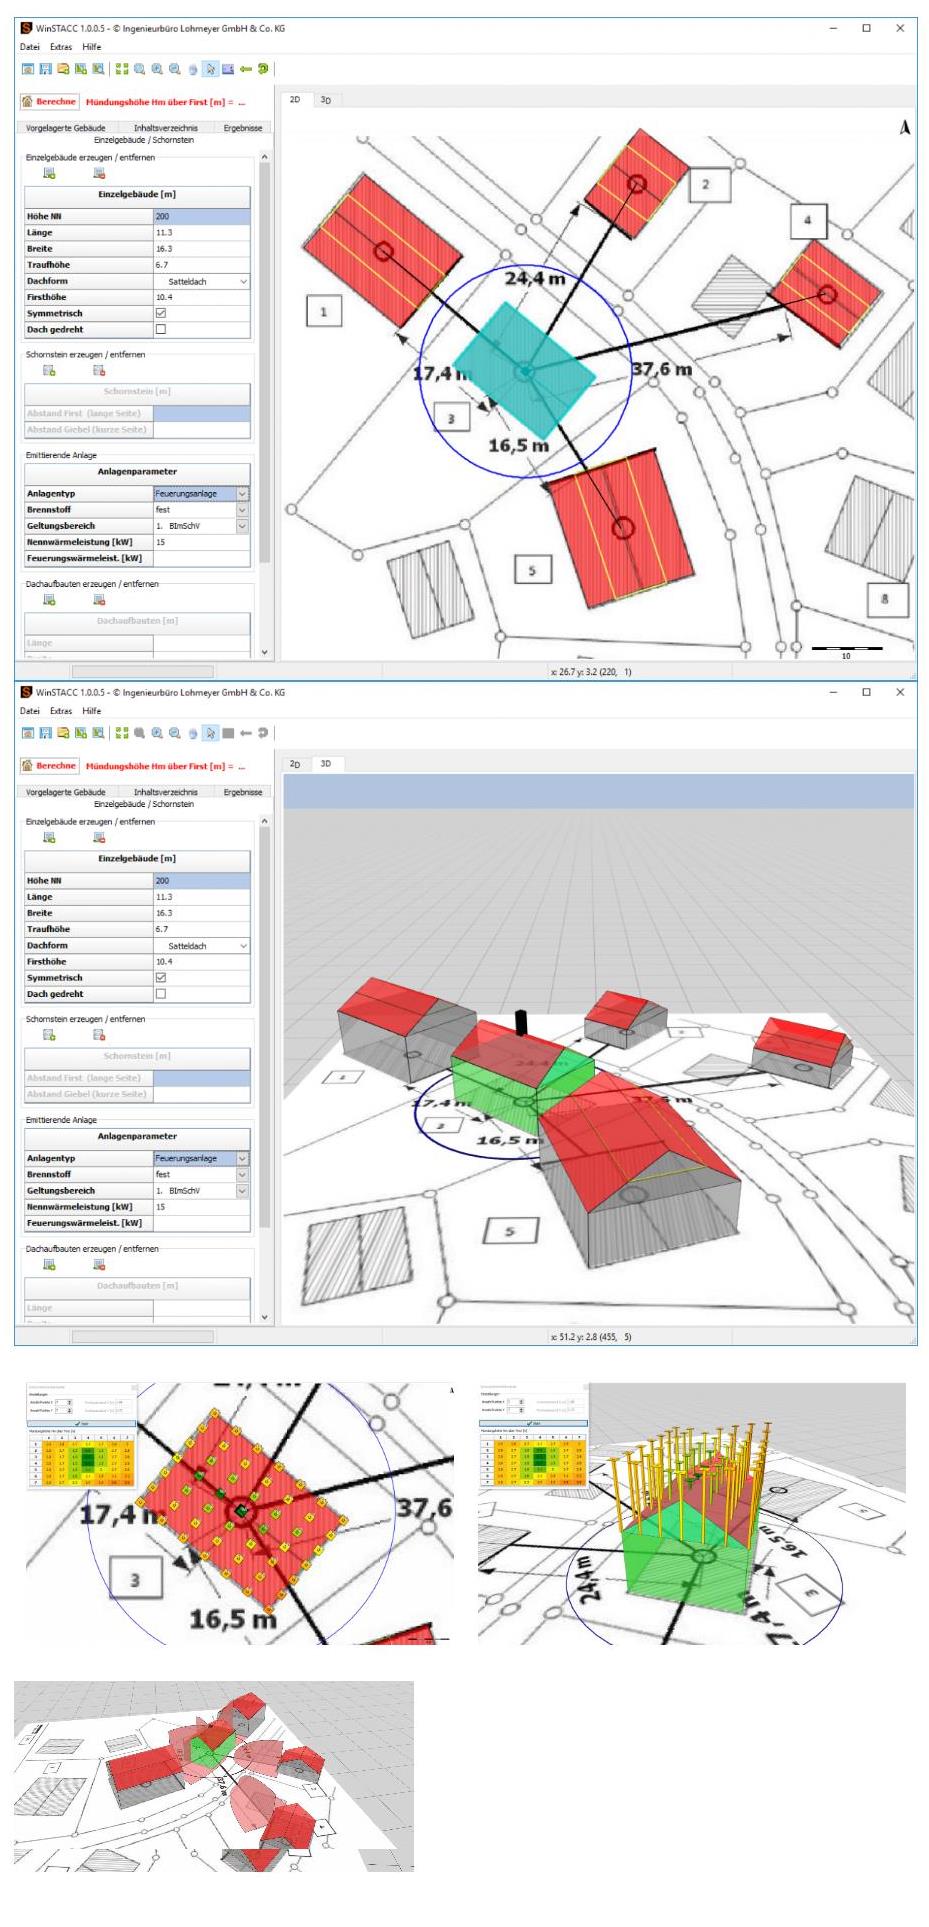
Task: Add a chimney via Schornstein erzeugen icon, 3D window
Action: pos(49,1035)
